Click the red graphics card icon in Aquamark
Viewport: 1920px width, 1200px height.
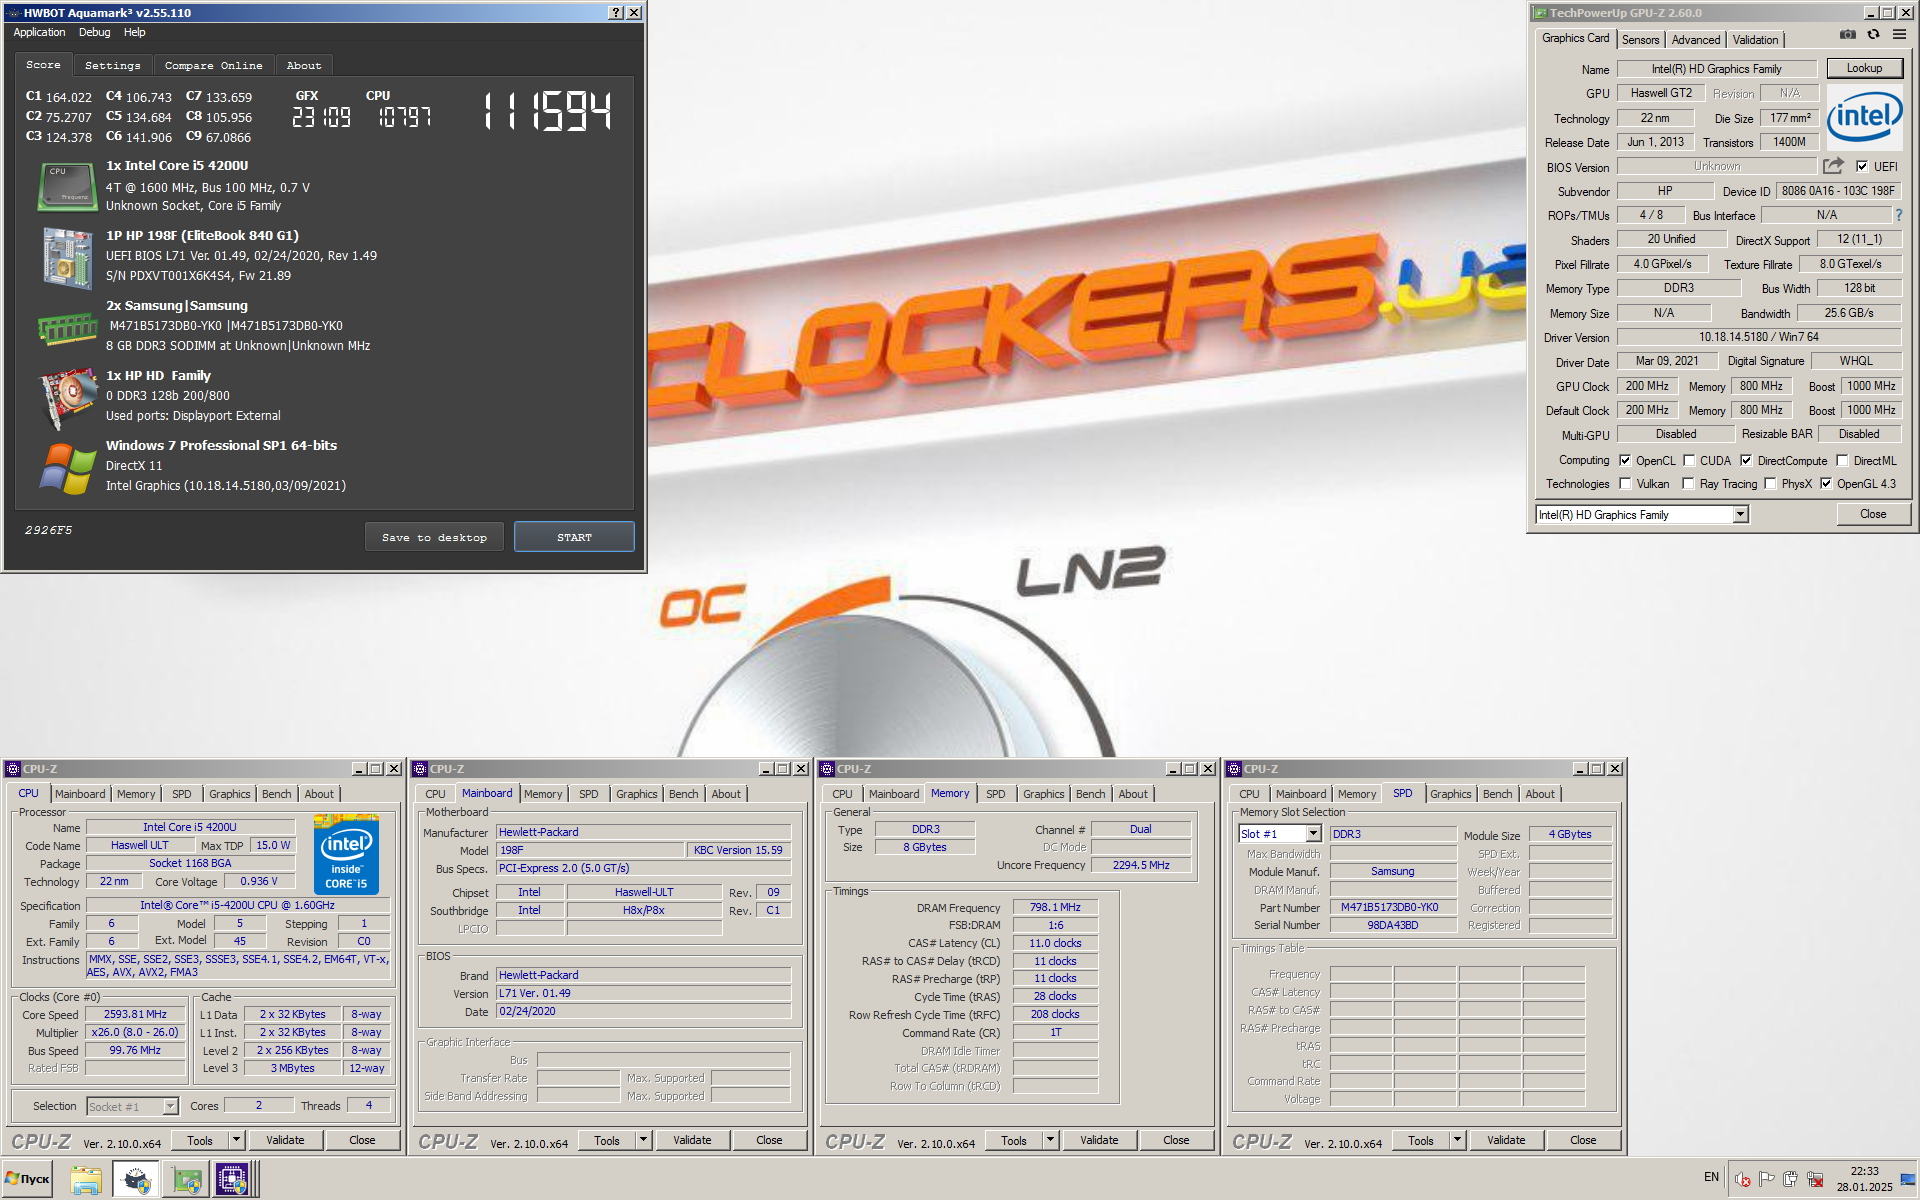(67, 399)
